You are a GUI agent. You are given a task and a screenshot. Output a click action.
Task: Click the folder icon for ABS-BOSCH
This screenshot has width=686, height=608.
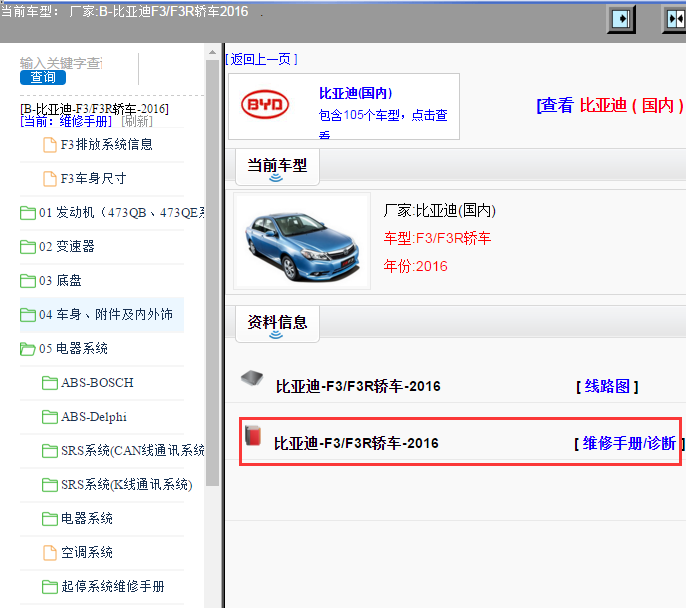click(49, 383)
